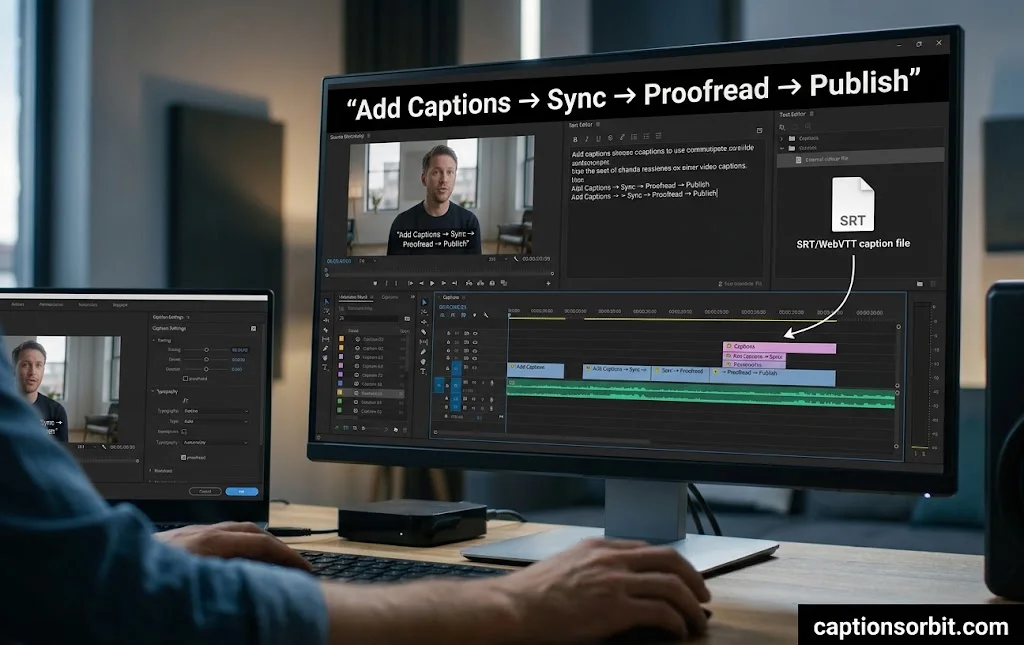The image size is (1024, 645).
Task: Select the external caption file row
Action: pos(860,159)
